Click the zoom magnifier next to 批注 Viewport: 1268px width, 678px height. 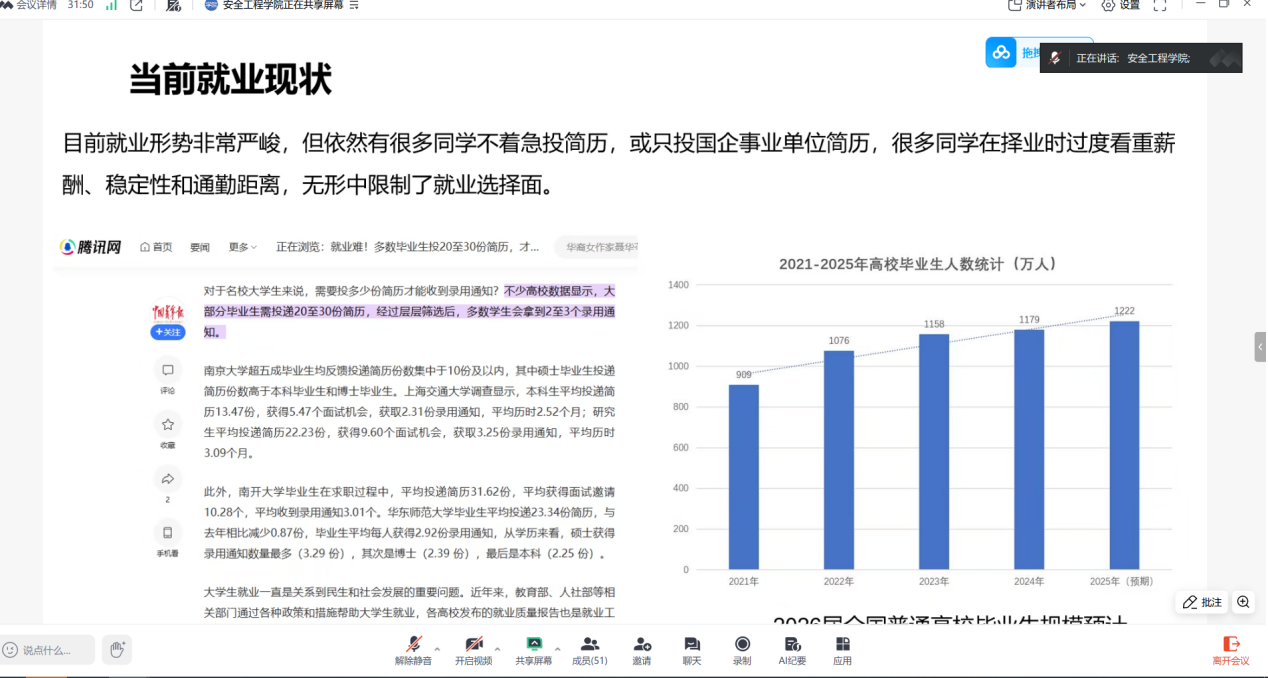point(1243,602)
